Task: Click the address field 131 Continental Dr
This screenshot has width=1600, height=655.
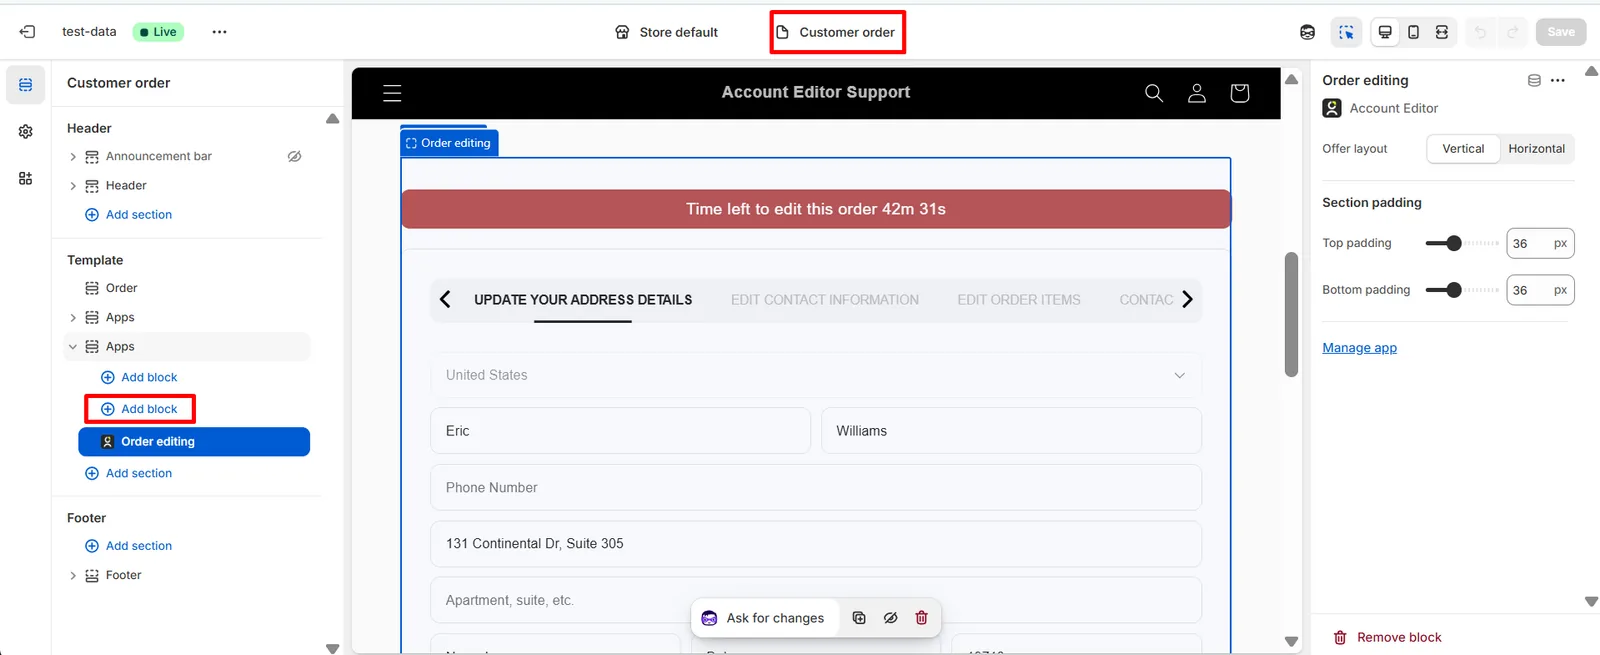Action: (x=816, y=544)
